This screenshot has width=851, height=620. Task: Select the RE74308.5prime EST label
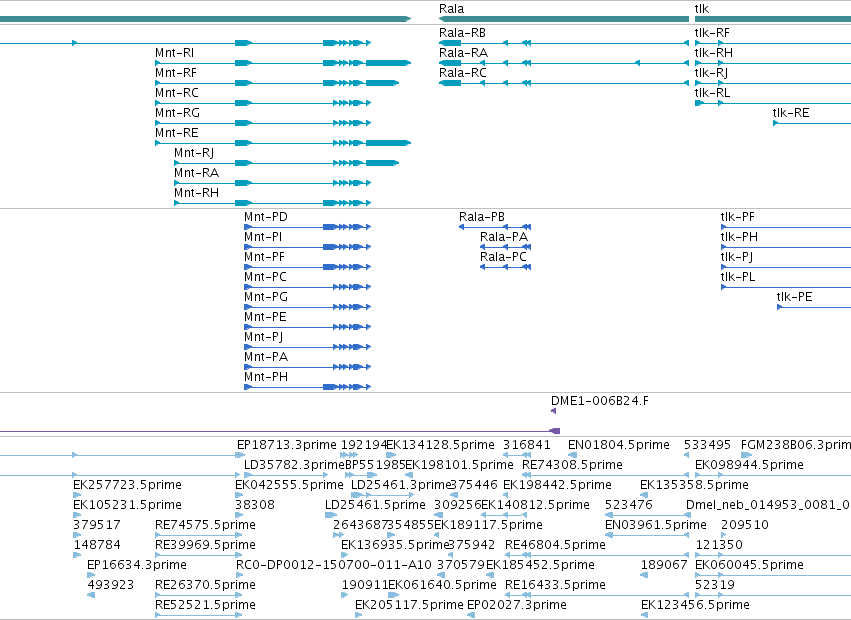[x=572, y=465]
